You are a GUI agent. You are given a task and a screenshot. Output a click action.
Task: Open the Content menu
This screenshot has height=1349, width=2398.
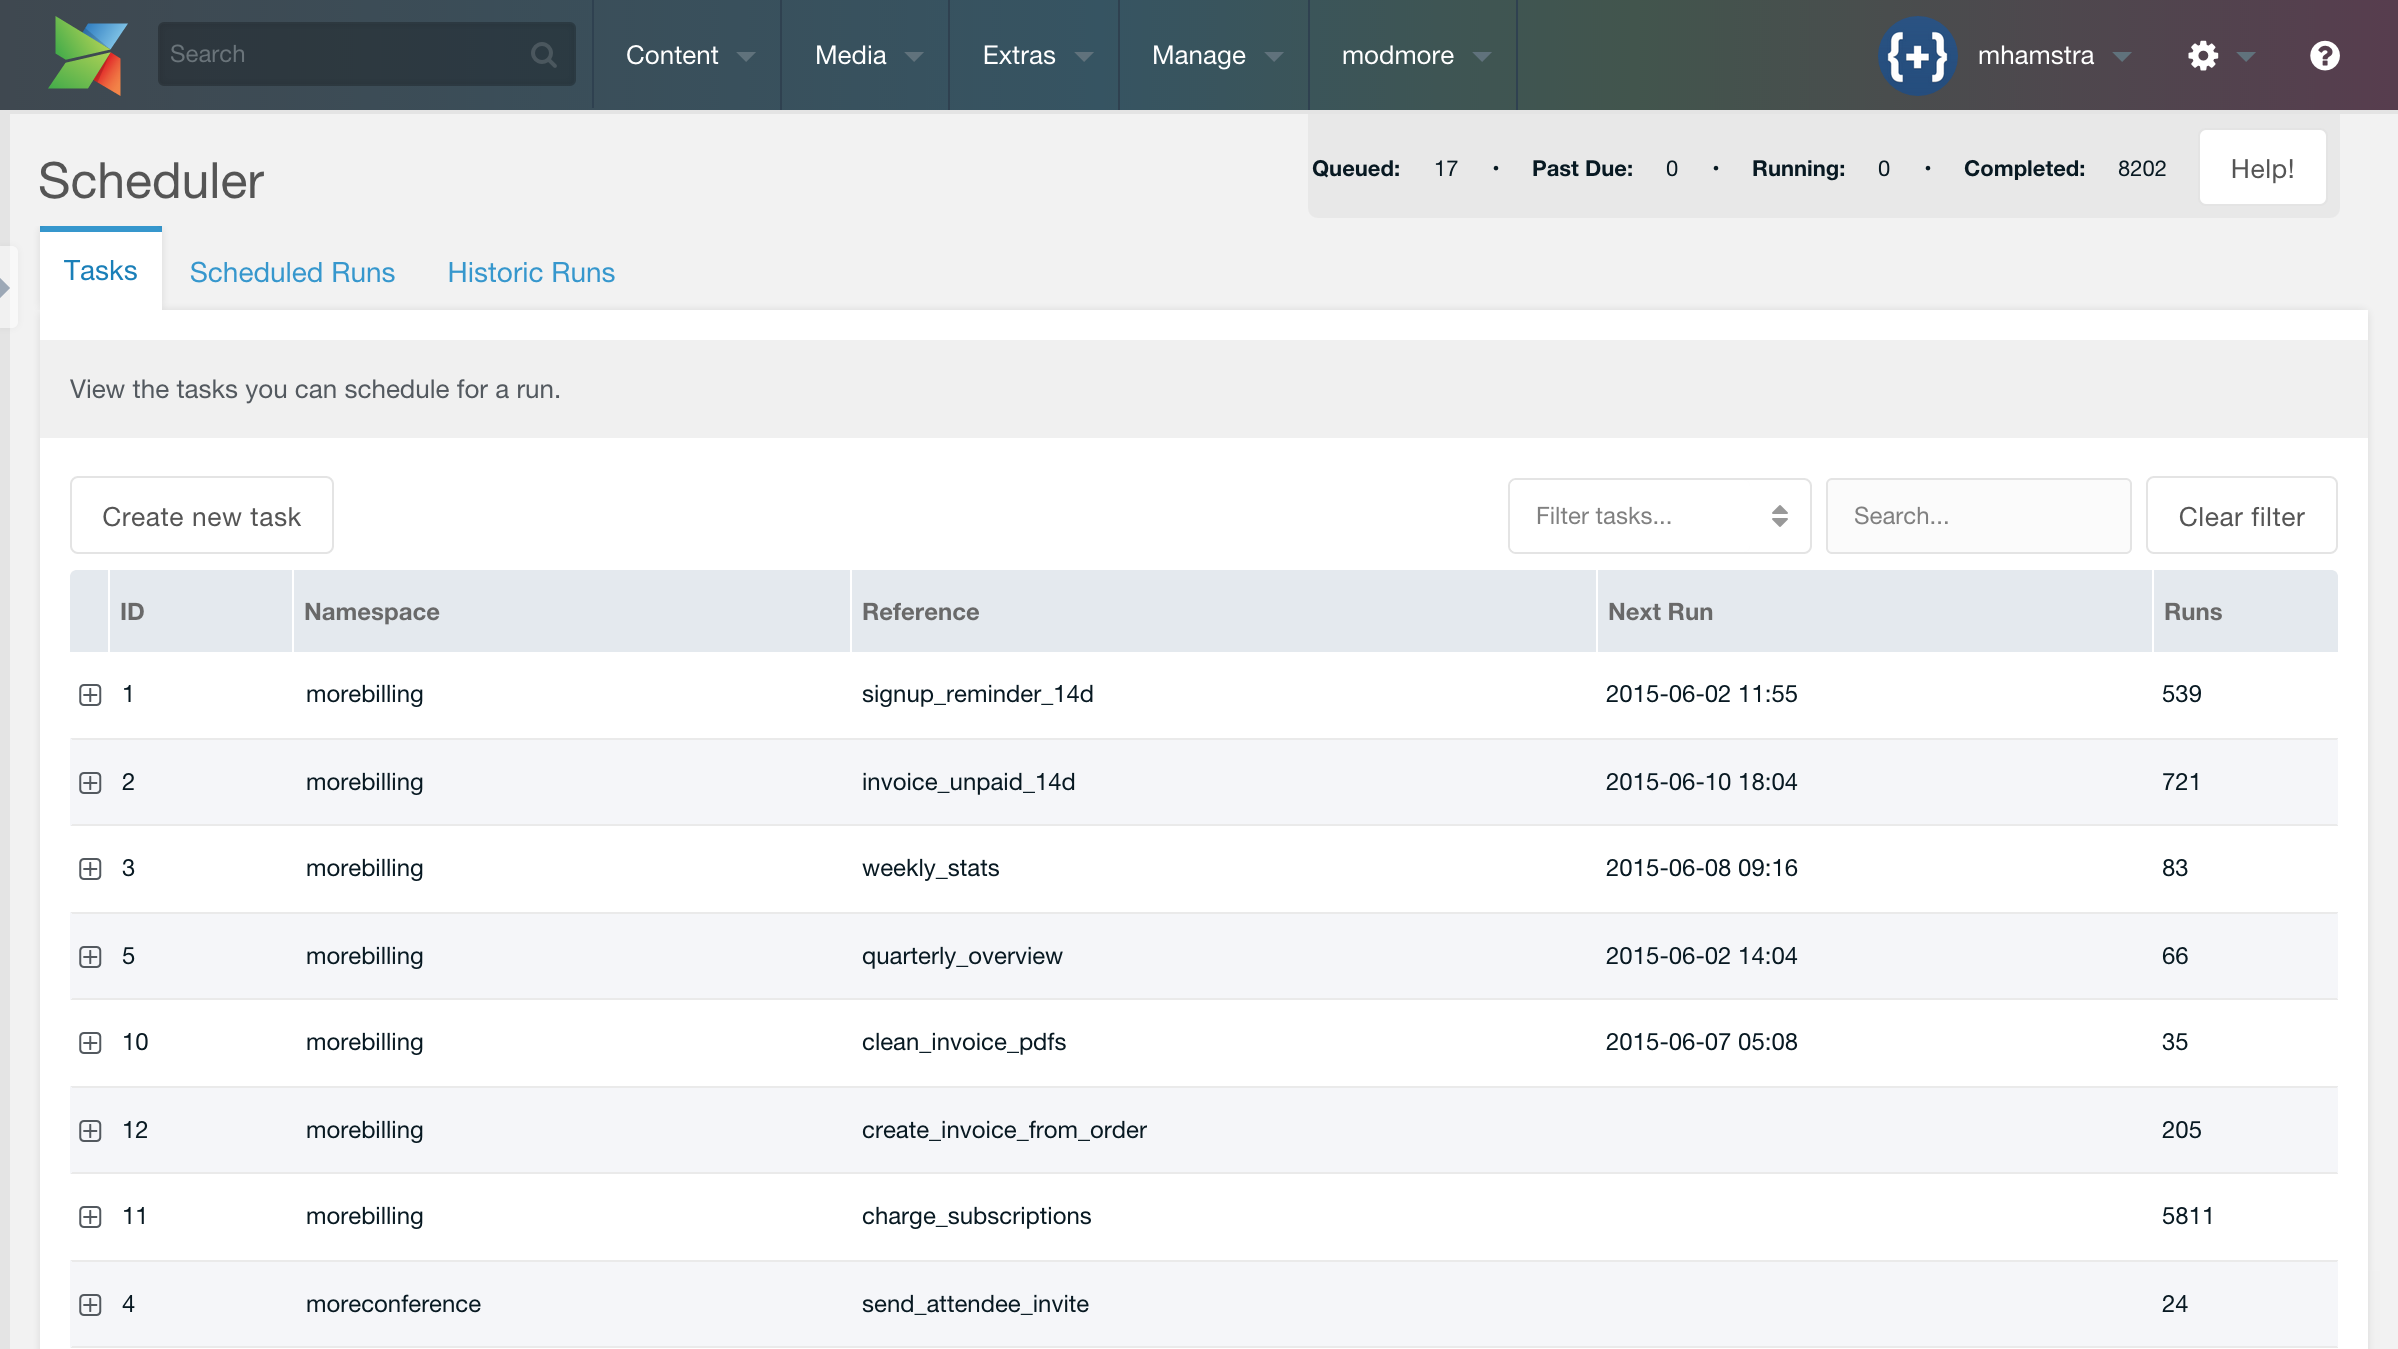(688, 55)
